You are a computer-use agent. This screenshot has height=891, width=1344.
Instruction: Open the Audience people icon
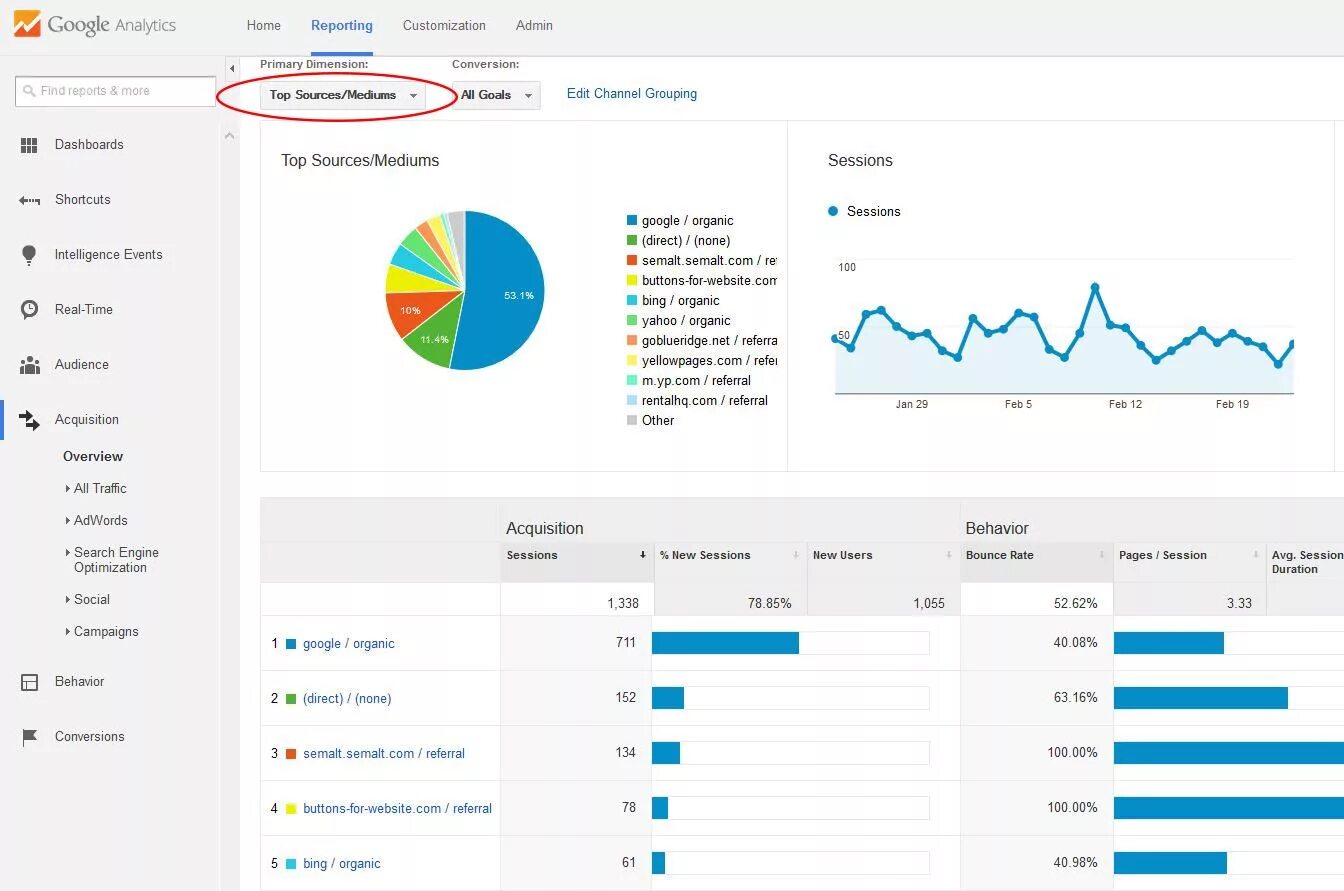click(x=29, y=365)
